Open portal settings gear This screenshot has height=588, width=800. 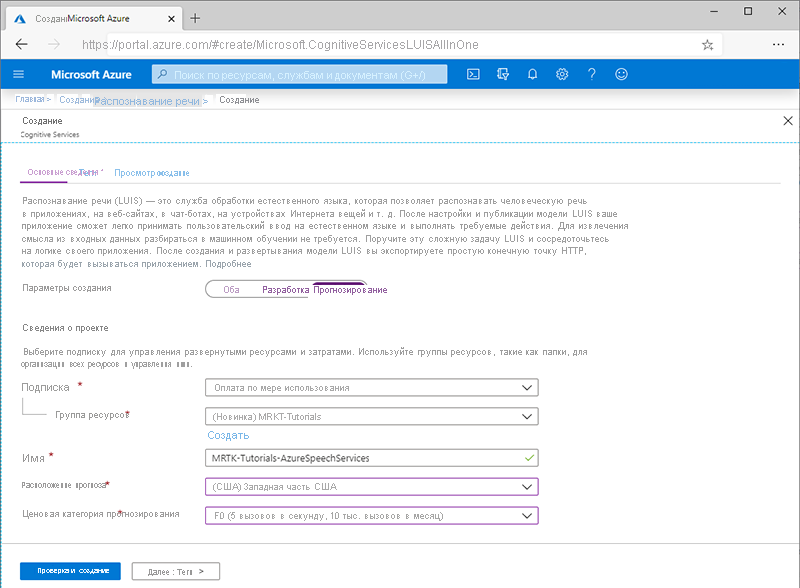click(x=562, y=75)
